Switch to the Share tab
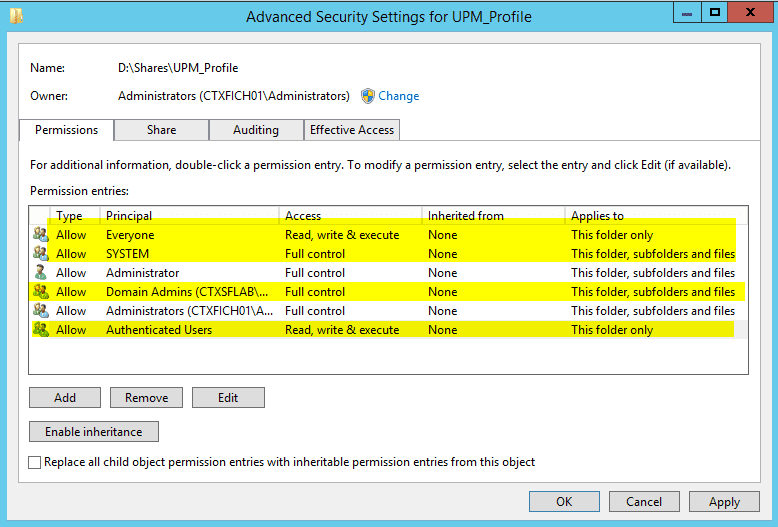This screenshot has width=778, height=527. [x=161, y=130]
